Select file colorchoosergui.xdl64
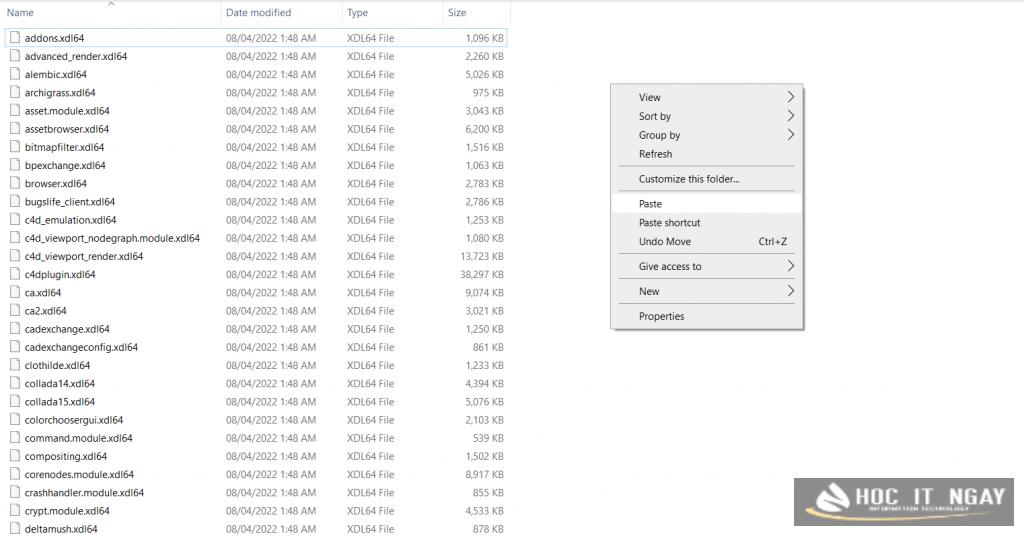 [74, 420]
